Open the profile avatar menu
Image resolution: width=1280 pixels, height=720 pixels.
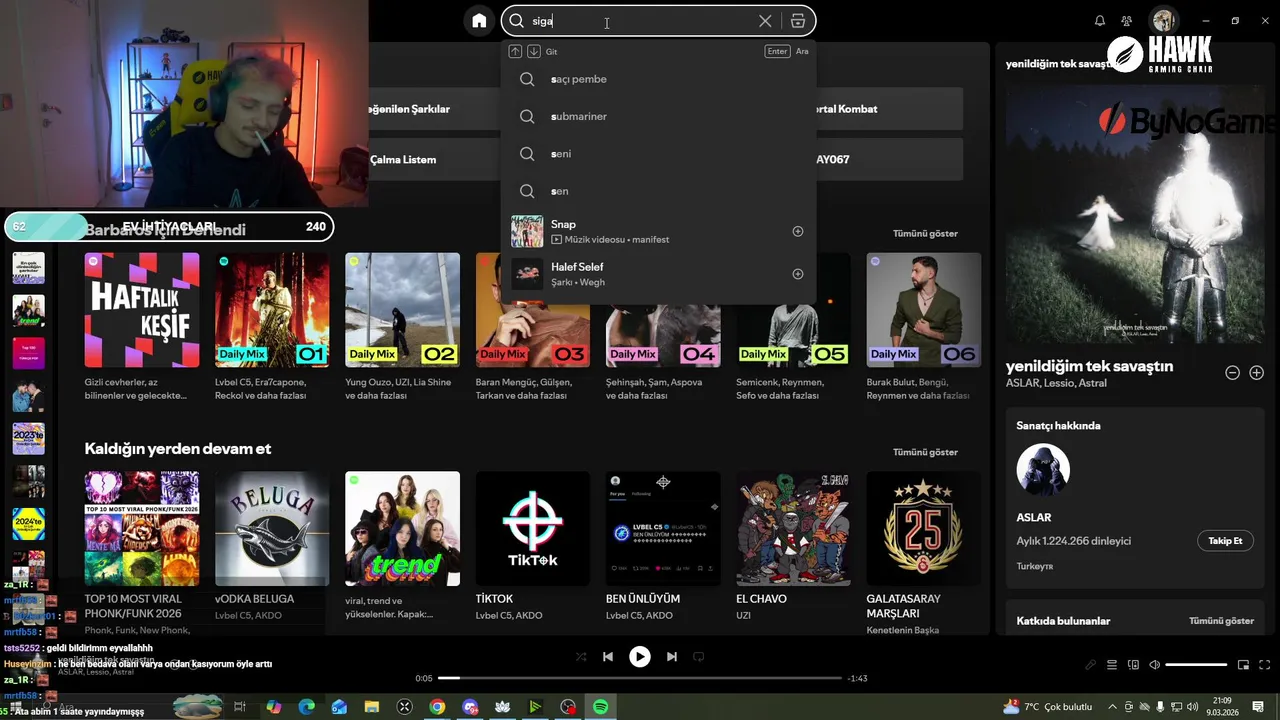tap(1163, 21)
